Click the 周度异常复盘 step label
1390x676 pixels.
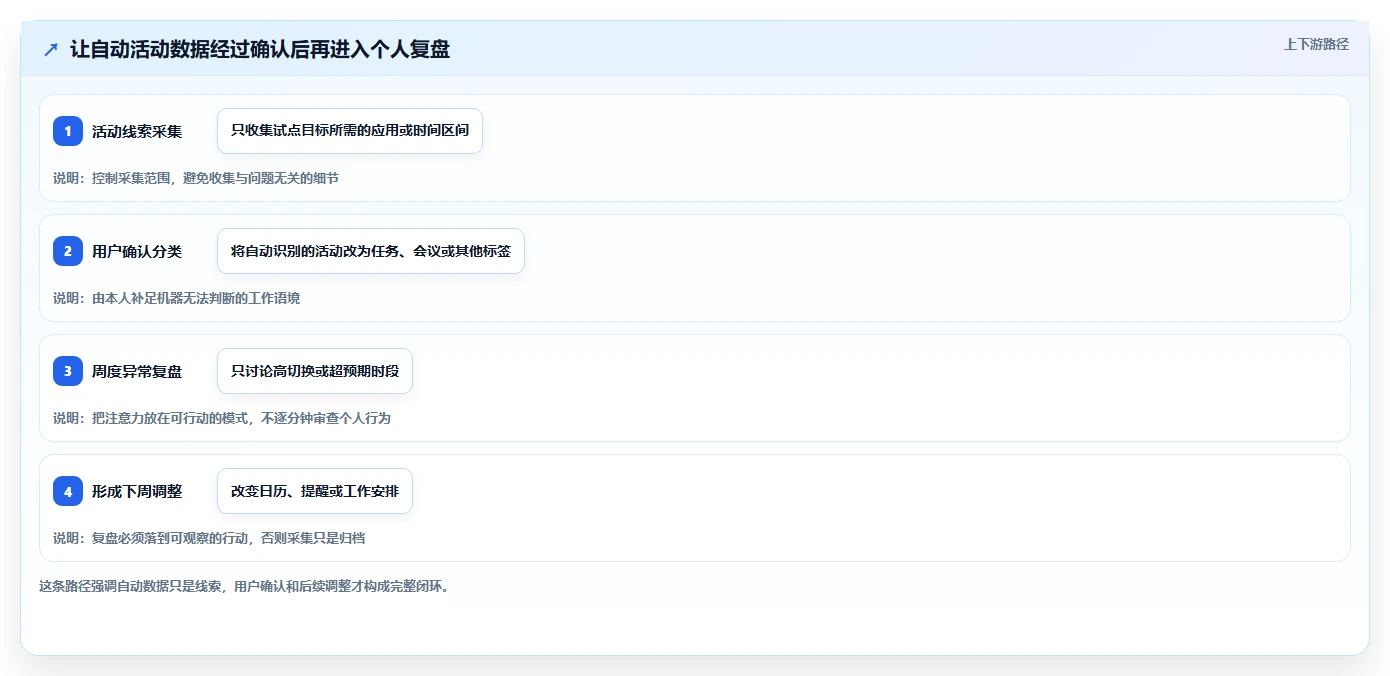pos(137,371)
